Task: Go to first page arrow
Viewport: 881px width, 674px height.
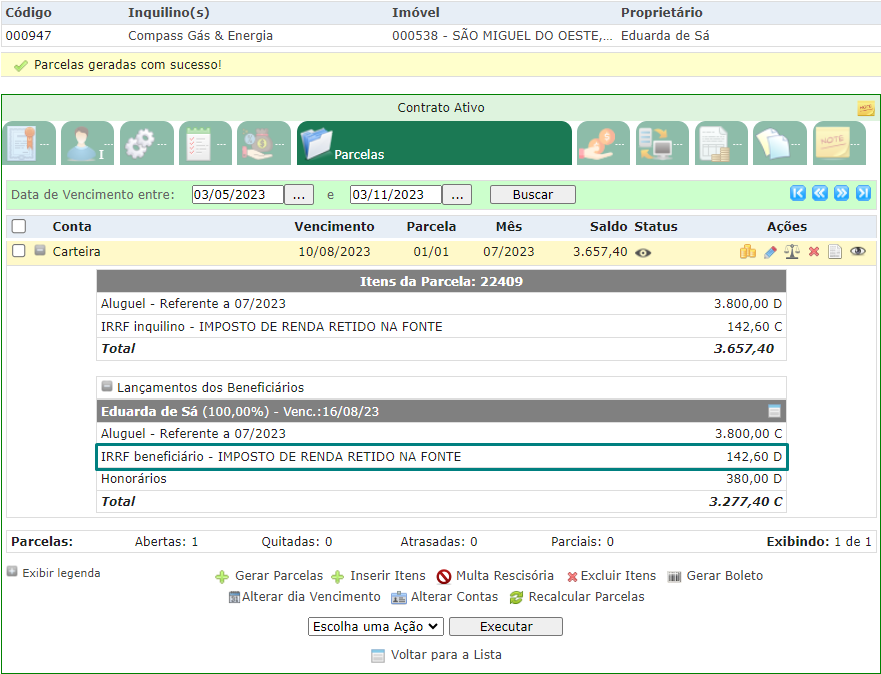Action: [798, 193]
